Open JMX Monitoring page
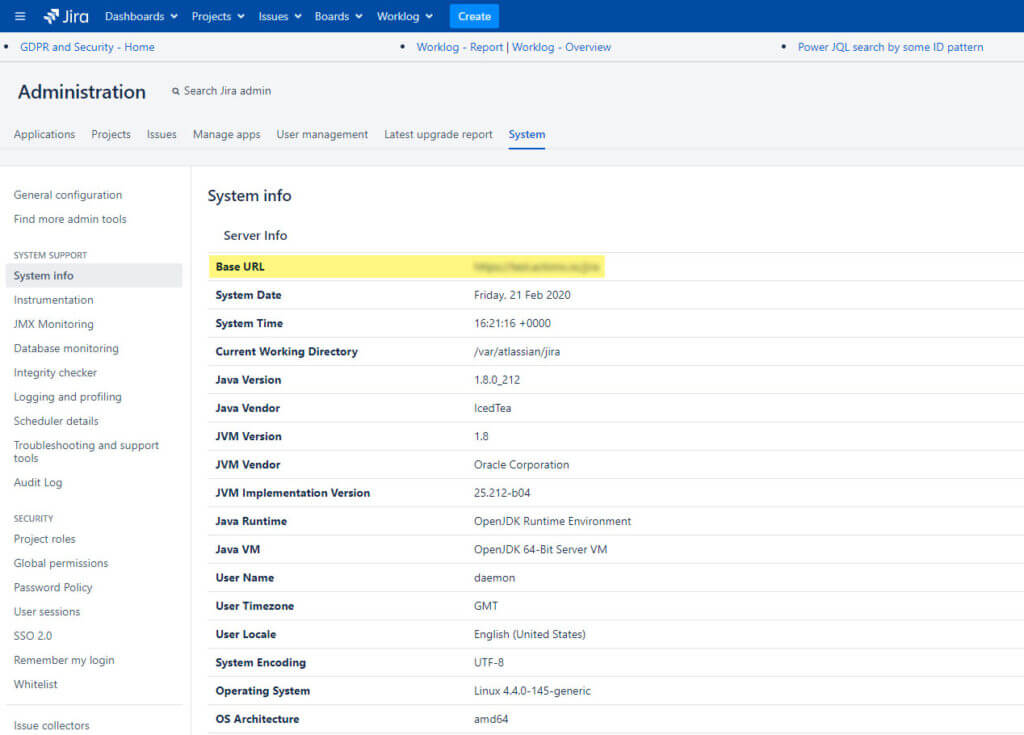Screen dimensions: 1024x735 pyautogui.click(x=54, y=324)
